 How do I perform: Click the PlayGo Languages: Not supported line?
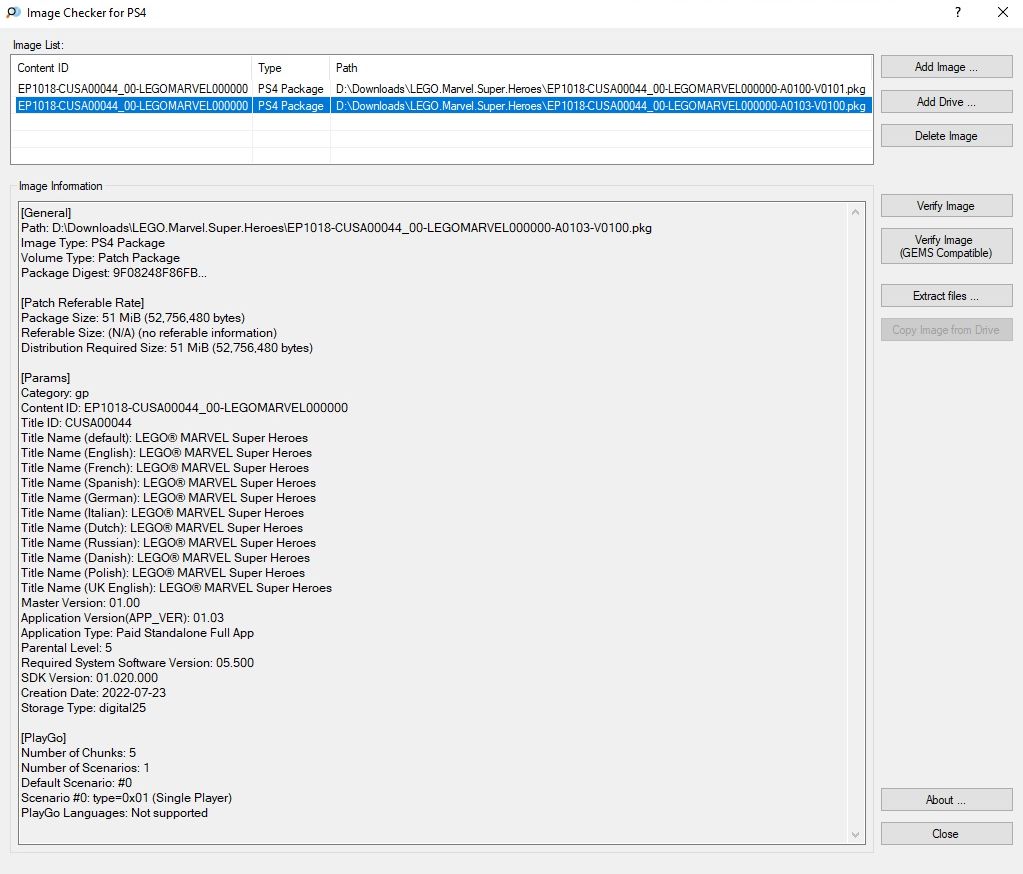114,813
